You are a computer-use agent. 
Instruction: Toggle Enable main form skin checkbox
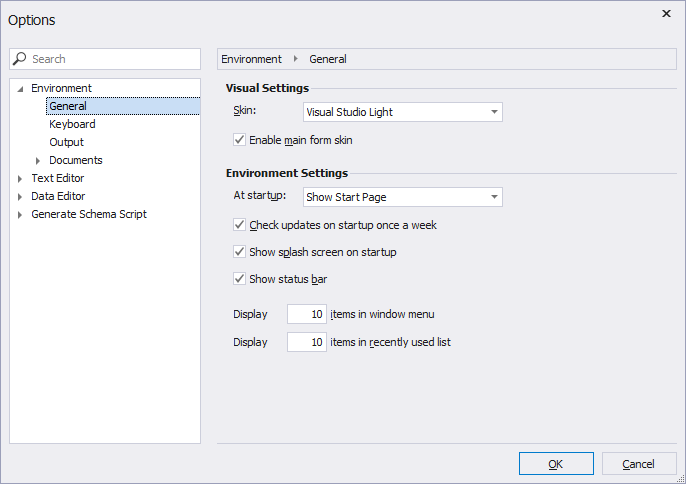pyautogui.click(x=240, y=141)
